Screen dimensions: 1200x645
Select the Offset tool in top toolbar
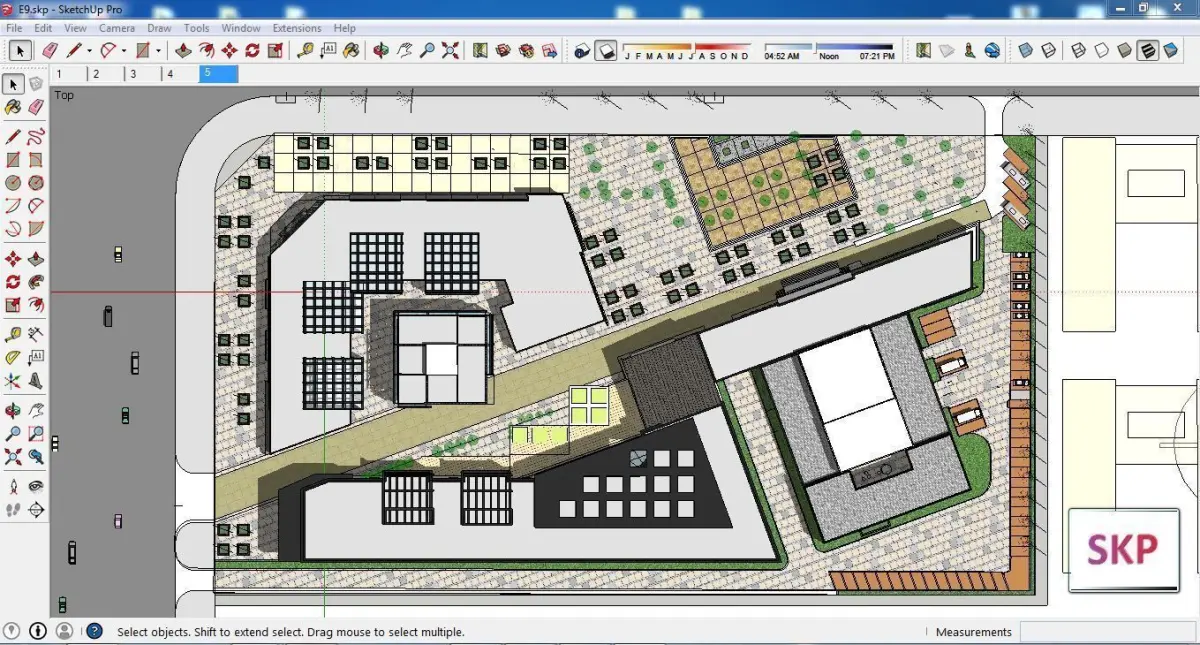206,50
